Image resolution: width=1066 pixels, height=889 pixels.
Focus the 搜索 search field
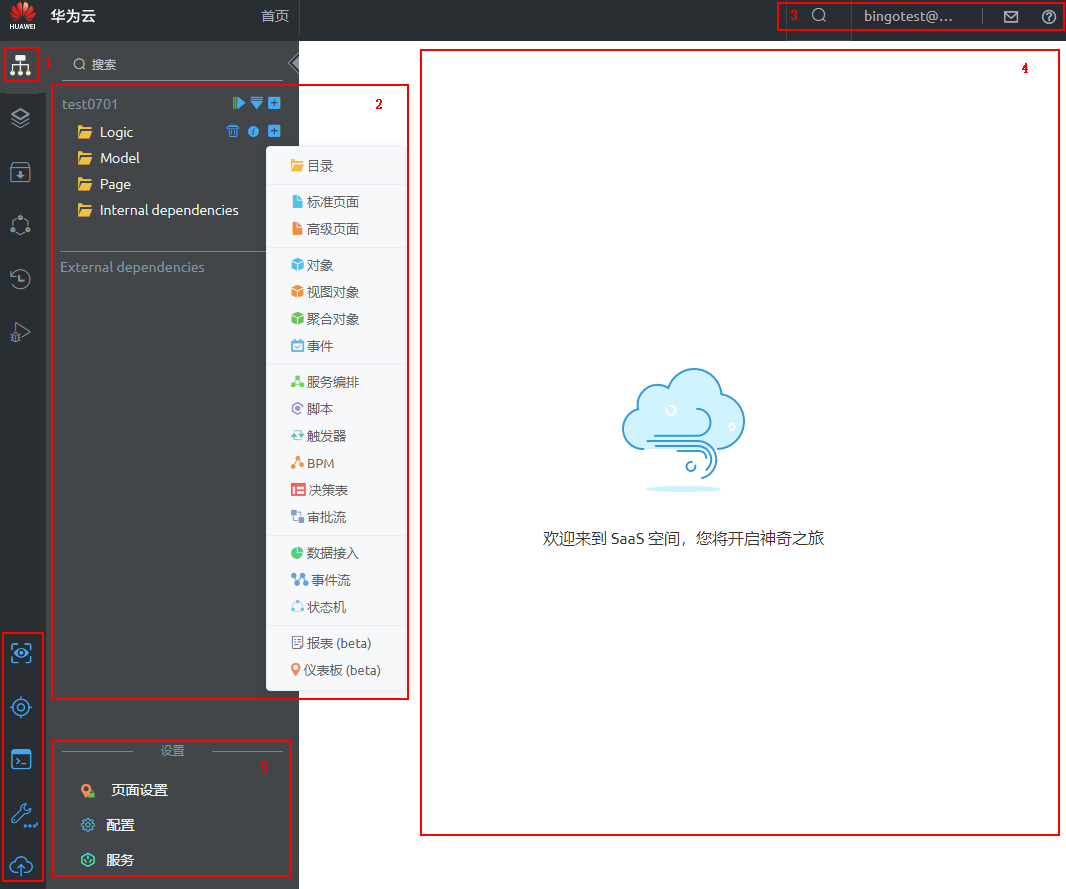[x=173, y=65]
